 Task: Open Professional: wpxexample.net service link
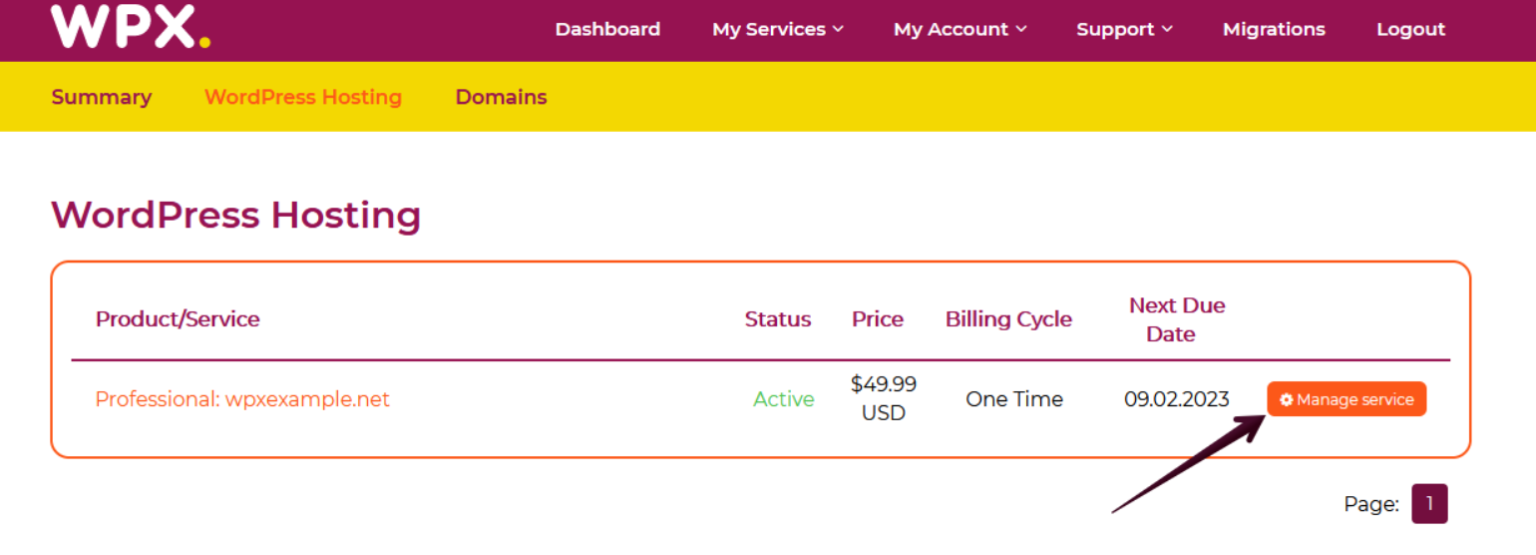tap(242, 399)
